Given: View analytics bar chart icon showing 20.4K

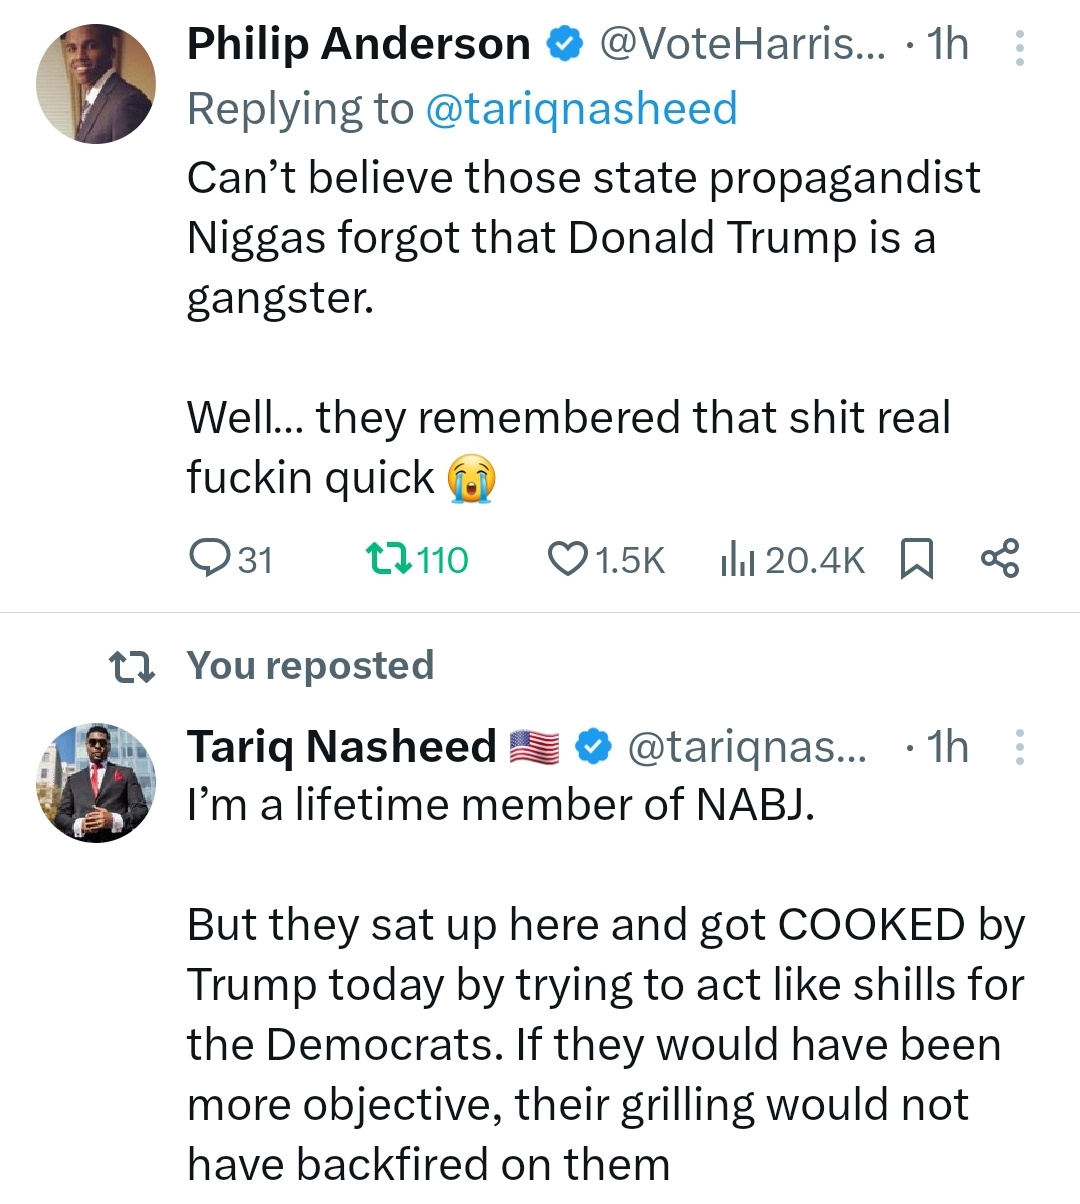Looking at the screenshot, I should (738, 559).
